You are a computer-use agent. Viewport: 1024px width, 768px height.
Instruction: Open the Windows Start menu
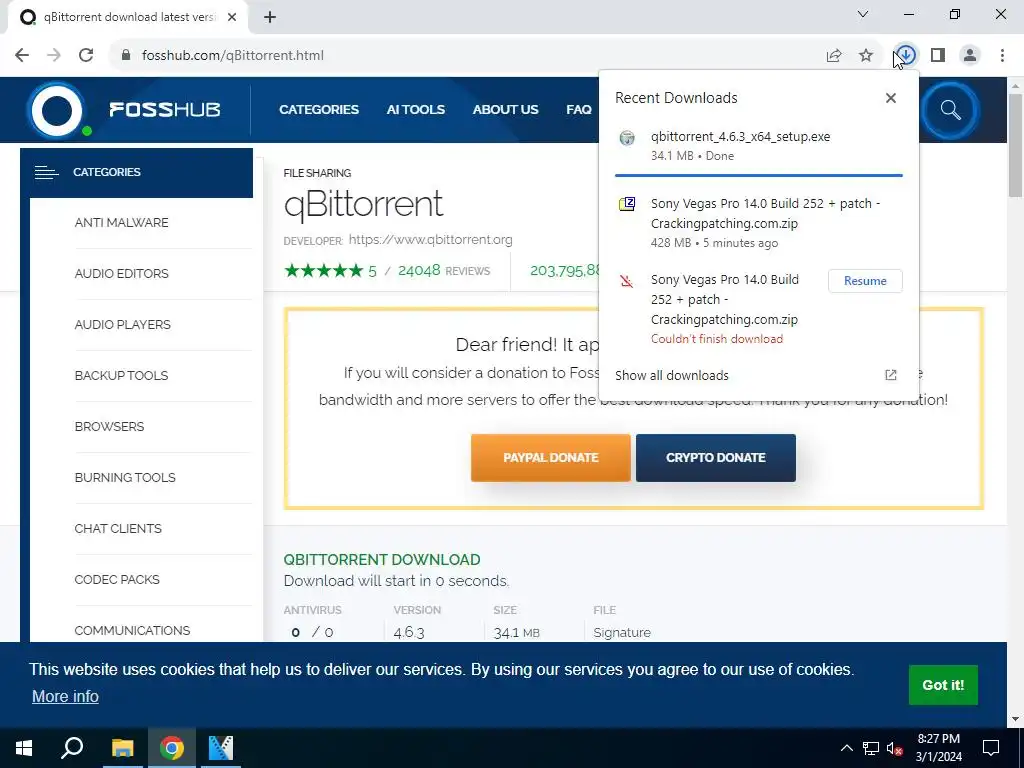(x=24, y=748)
